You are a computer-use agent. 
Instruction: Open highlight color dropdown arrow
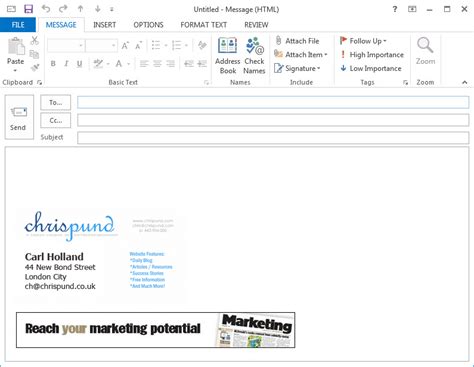[108, 64]
